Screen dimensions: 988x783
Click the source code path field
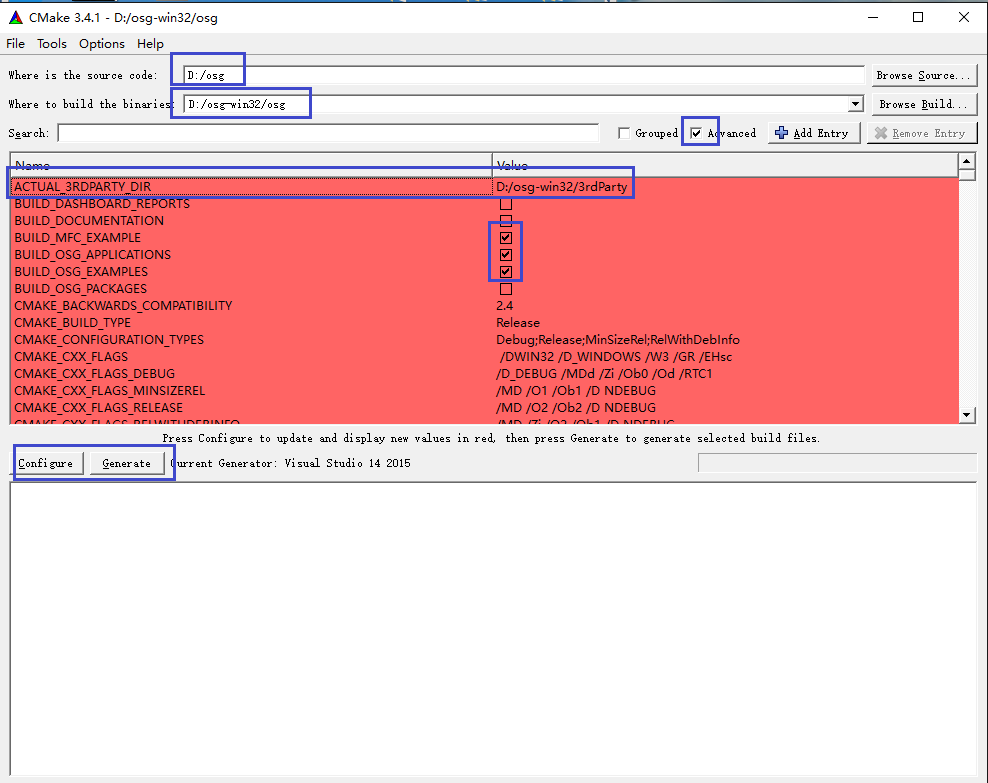(x=524, y=75)
